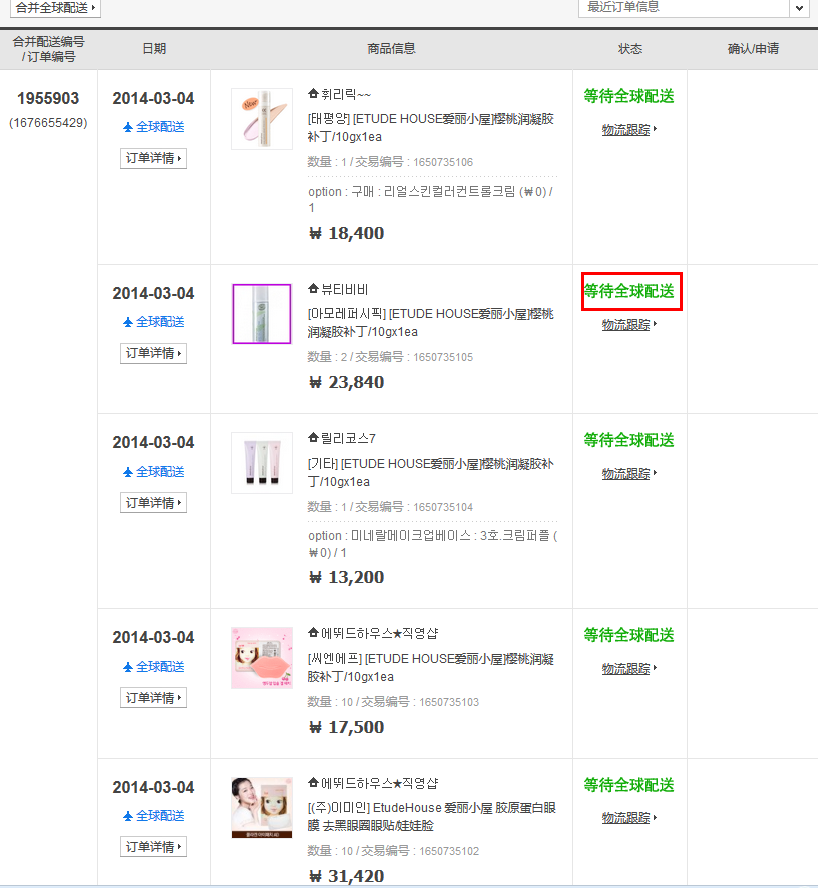Image resolution: width=818 pixels, height=888 pixels.
Task: Open 订单详情 for the ₩17,500 order
Action: [x=153, y=697]
